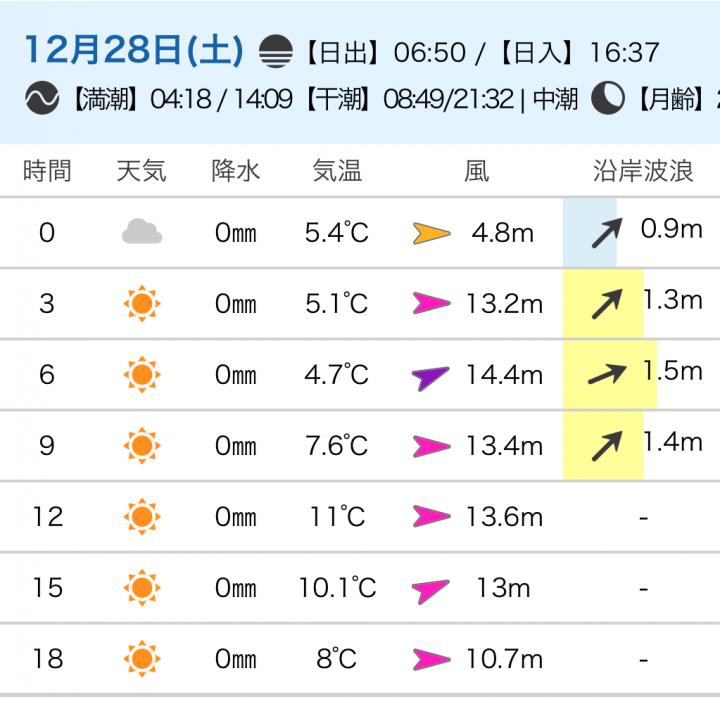Click the yellow wave cell at hour 9
This screenshot has height=704, width=720.
pyautogui.click(x=602, y=446)
